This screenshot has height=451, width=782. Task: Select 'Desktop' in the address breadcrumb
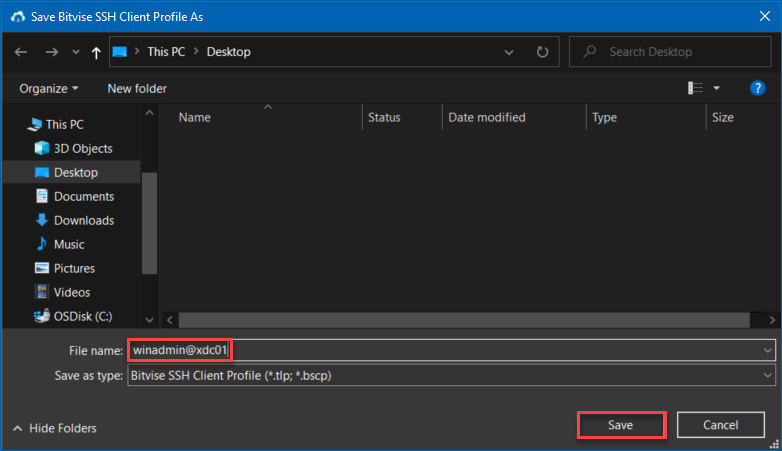[228, 52]
